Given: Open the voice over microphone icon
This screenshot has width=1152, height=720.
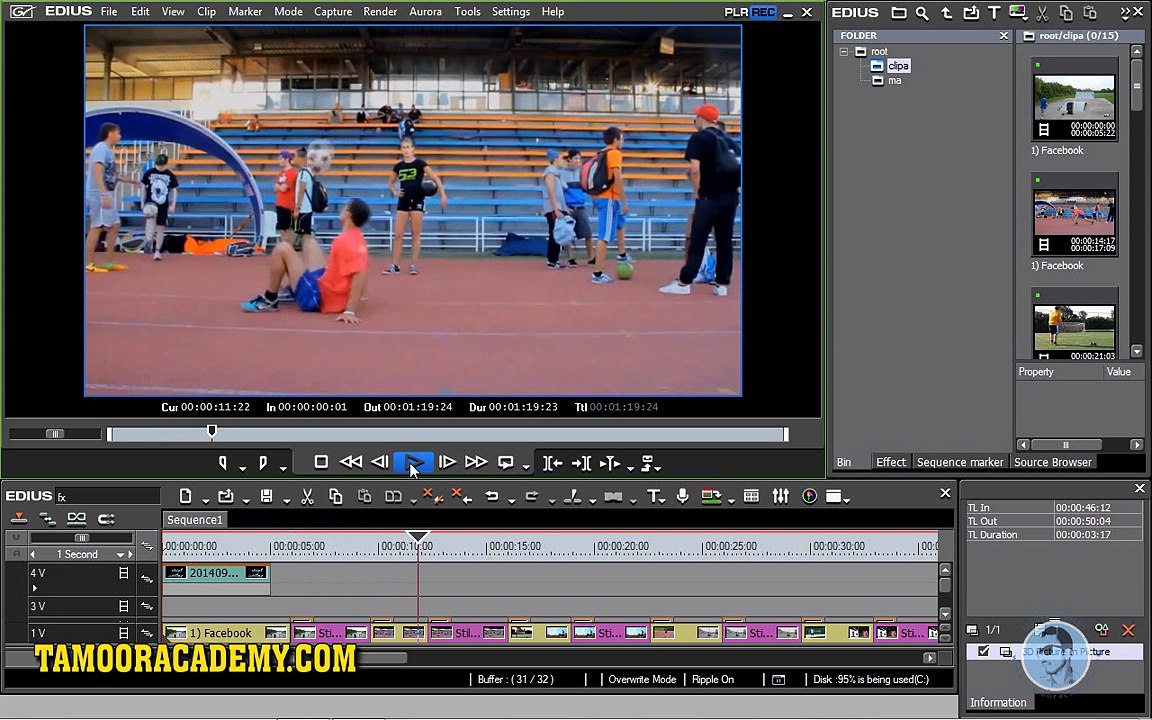Looking at the screenshot, I should click(x=683, y=497).
